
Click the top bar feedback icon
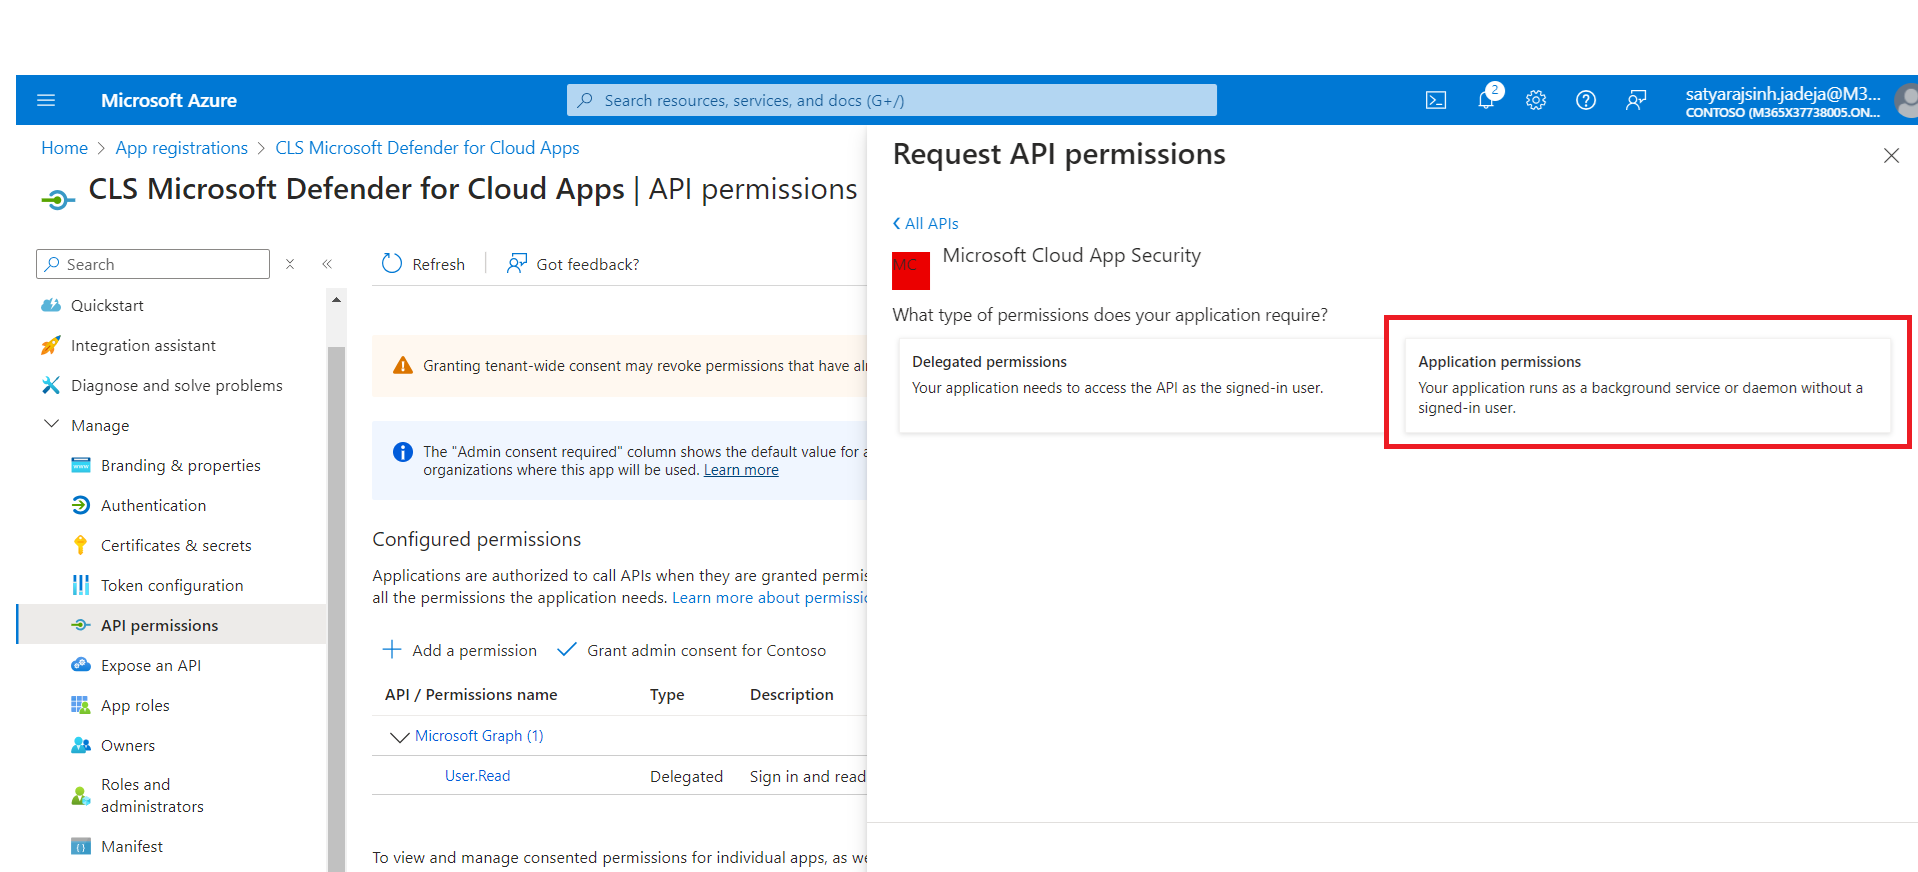pos(1636,100)
